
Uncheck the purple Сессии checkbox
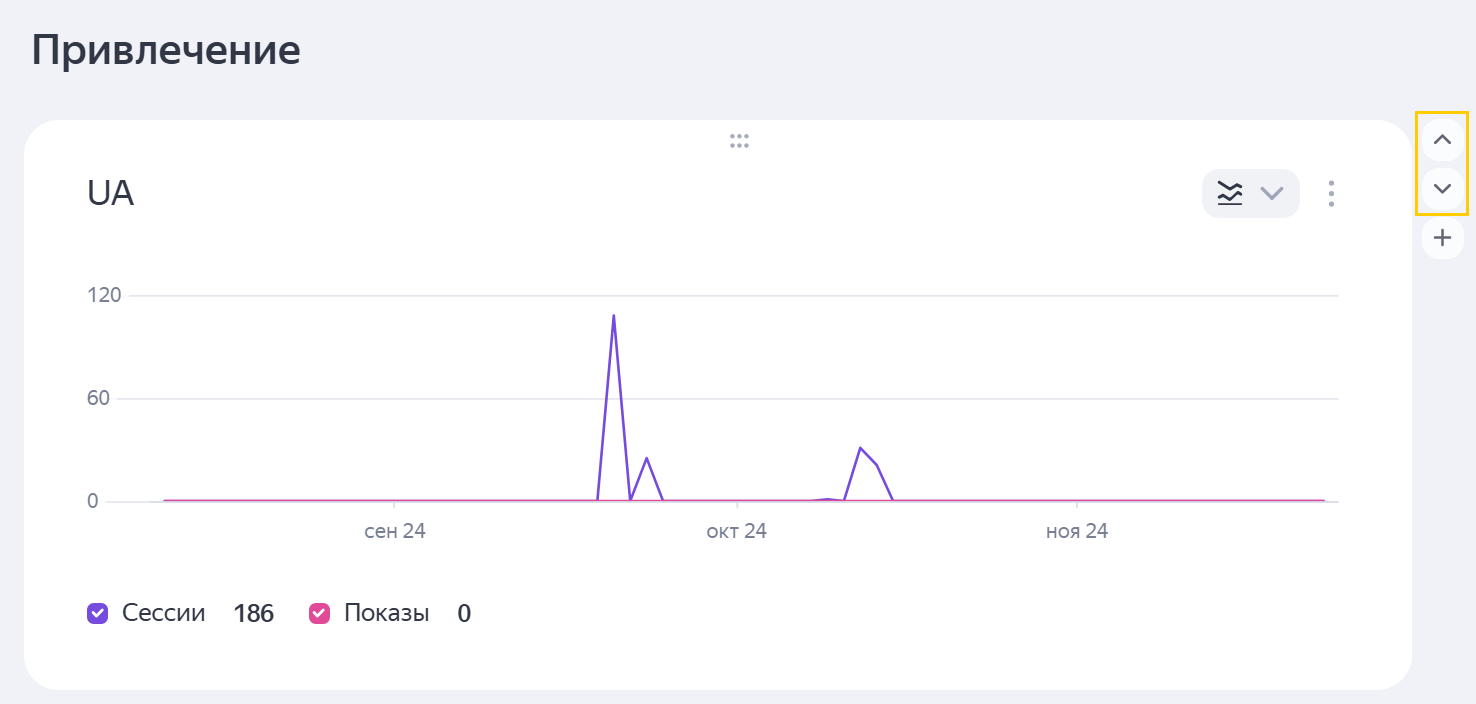[x=97, y=613]
